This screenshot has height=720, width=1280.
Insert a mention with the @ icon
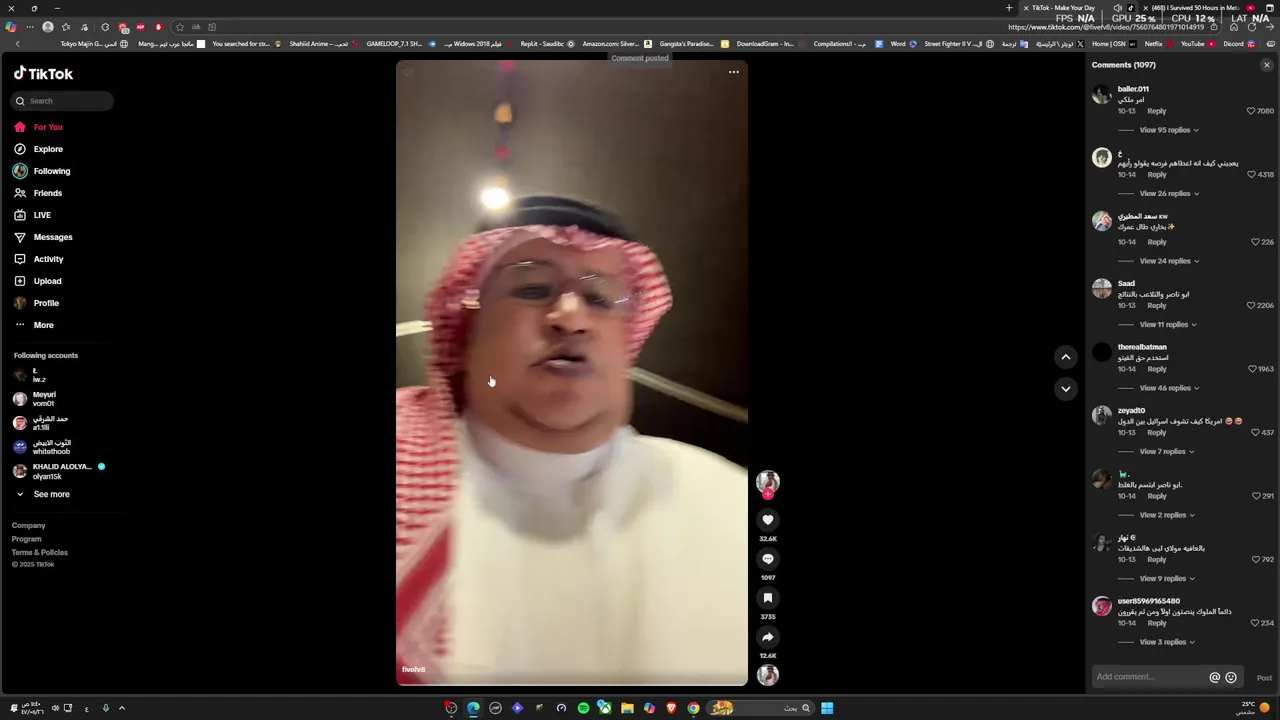[x=1215, y=677]
